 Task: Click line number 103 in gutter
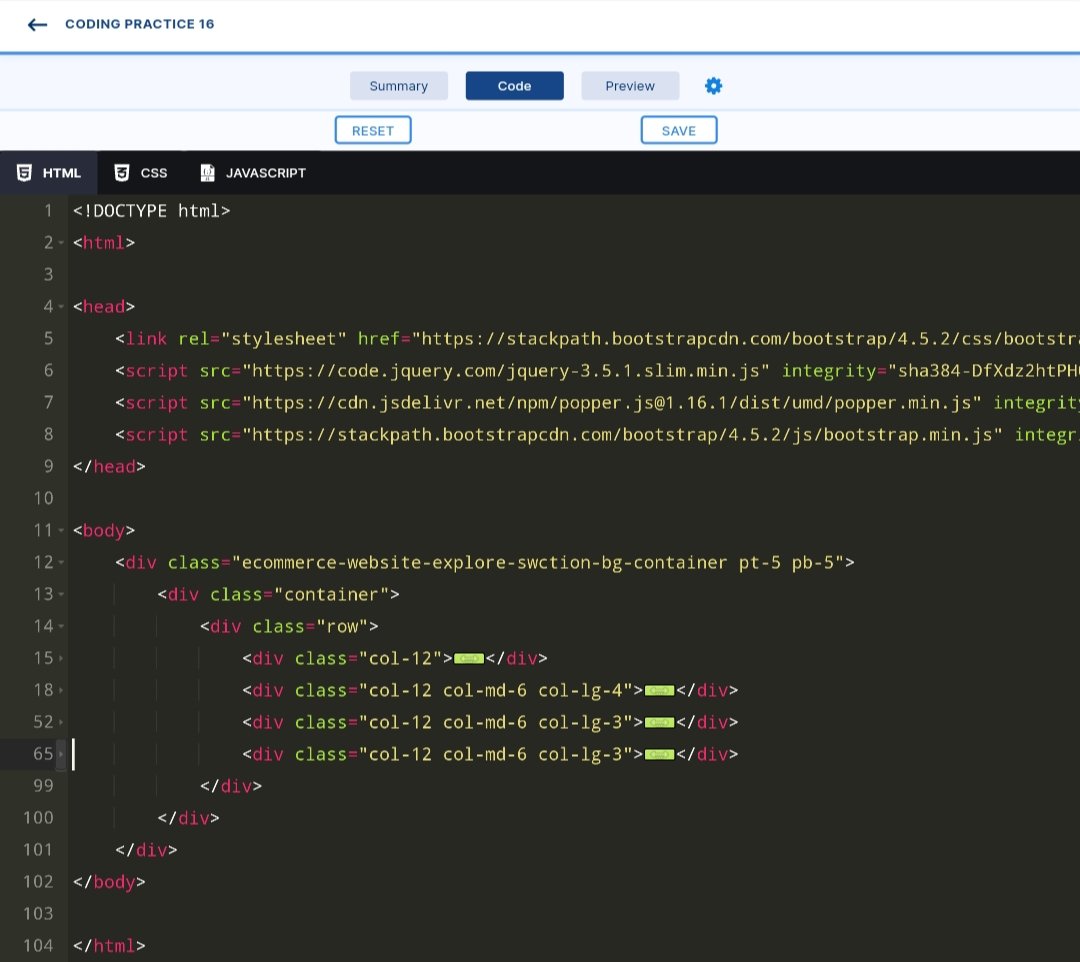click(38, 914)
